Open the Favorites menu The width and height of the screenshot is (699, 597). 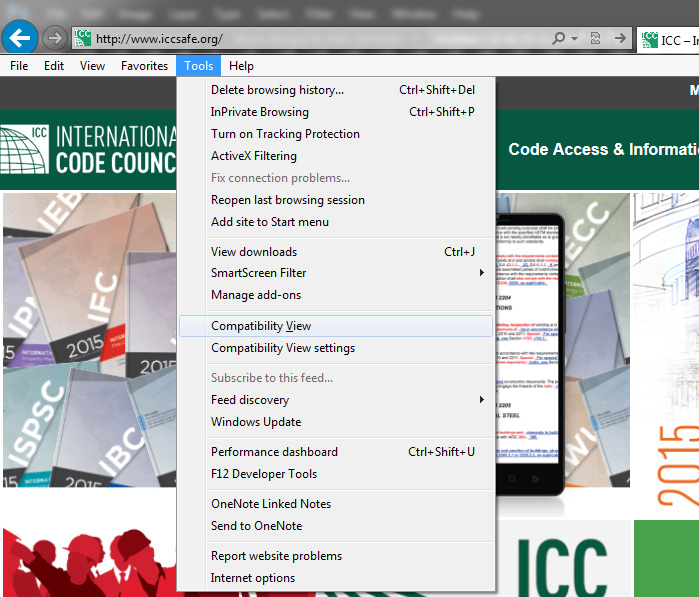point(144,66)
